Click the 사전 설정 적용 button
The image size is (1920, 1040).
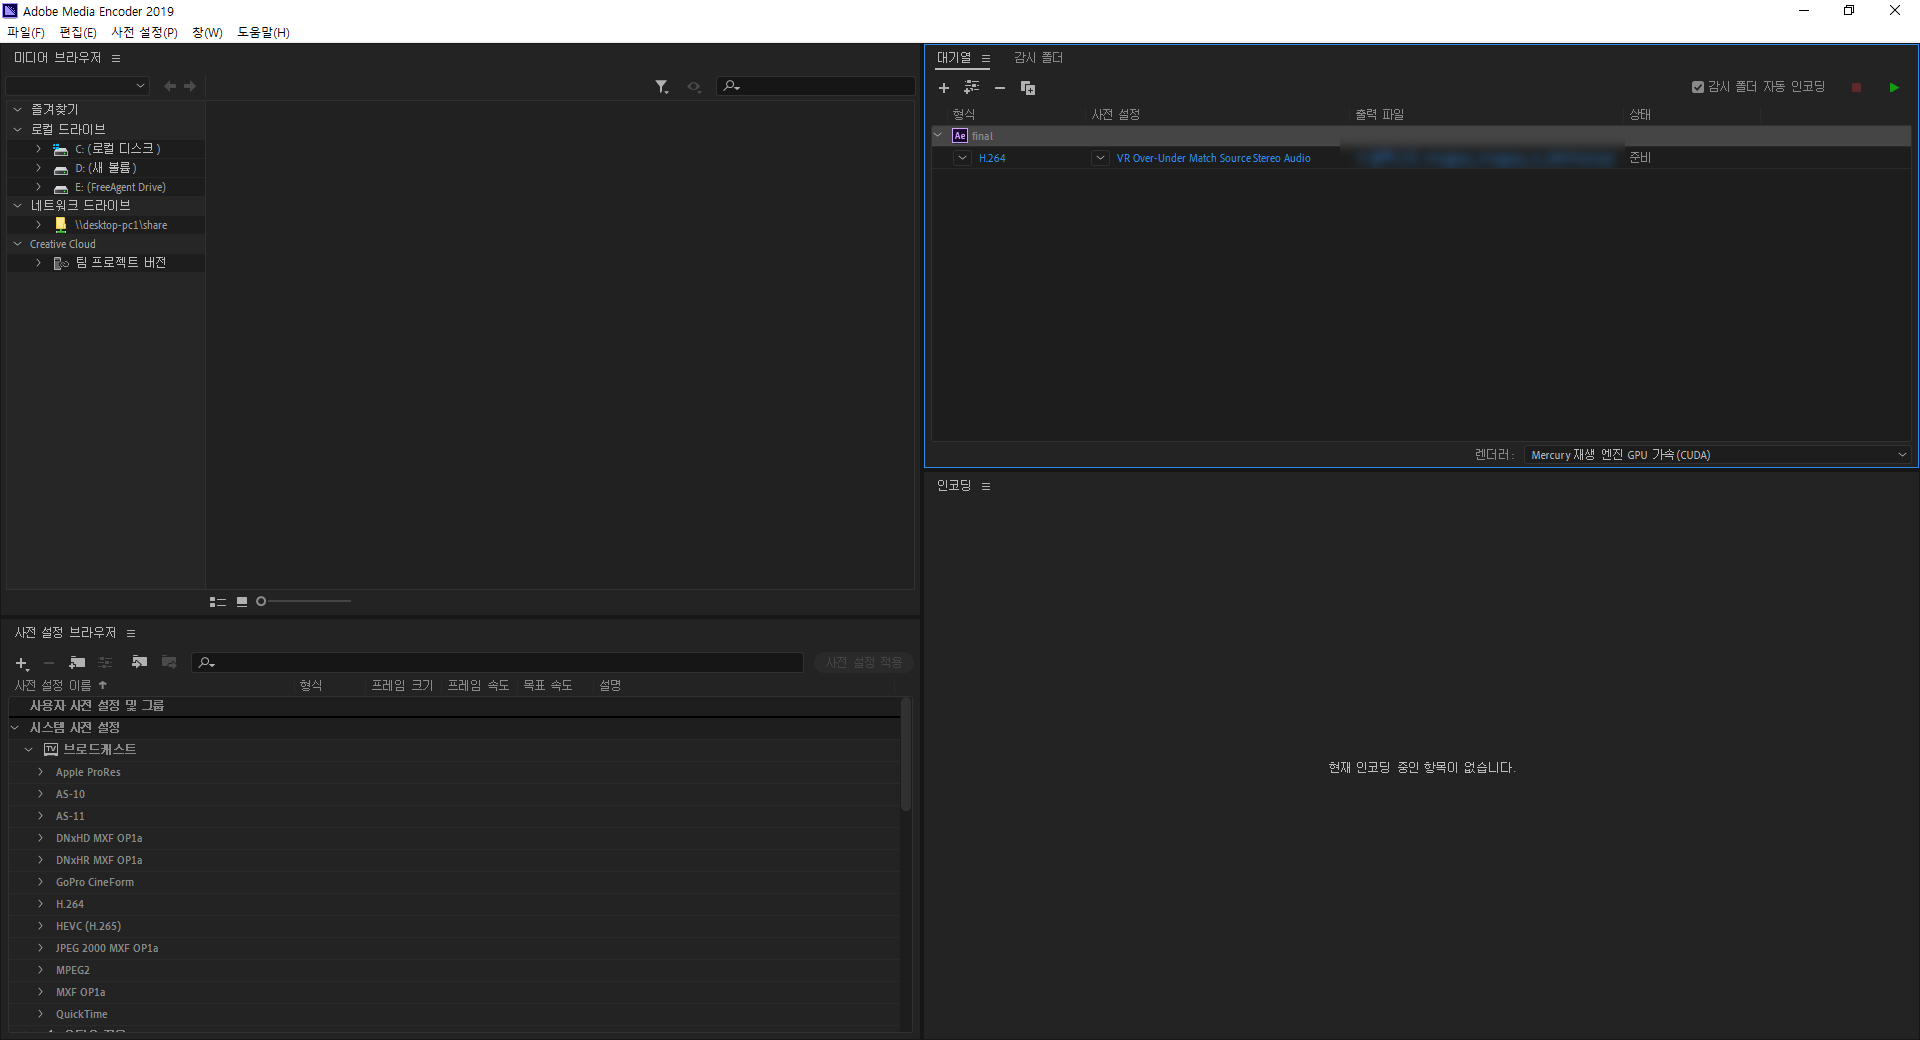[x=864, y=663]
